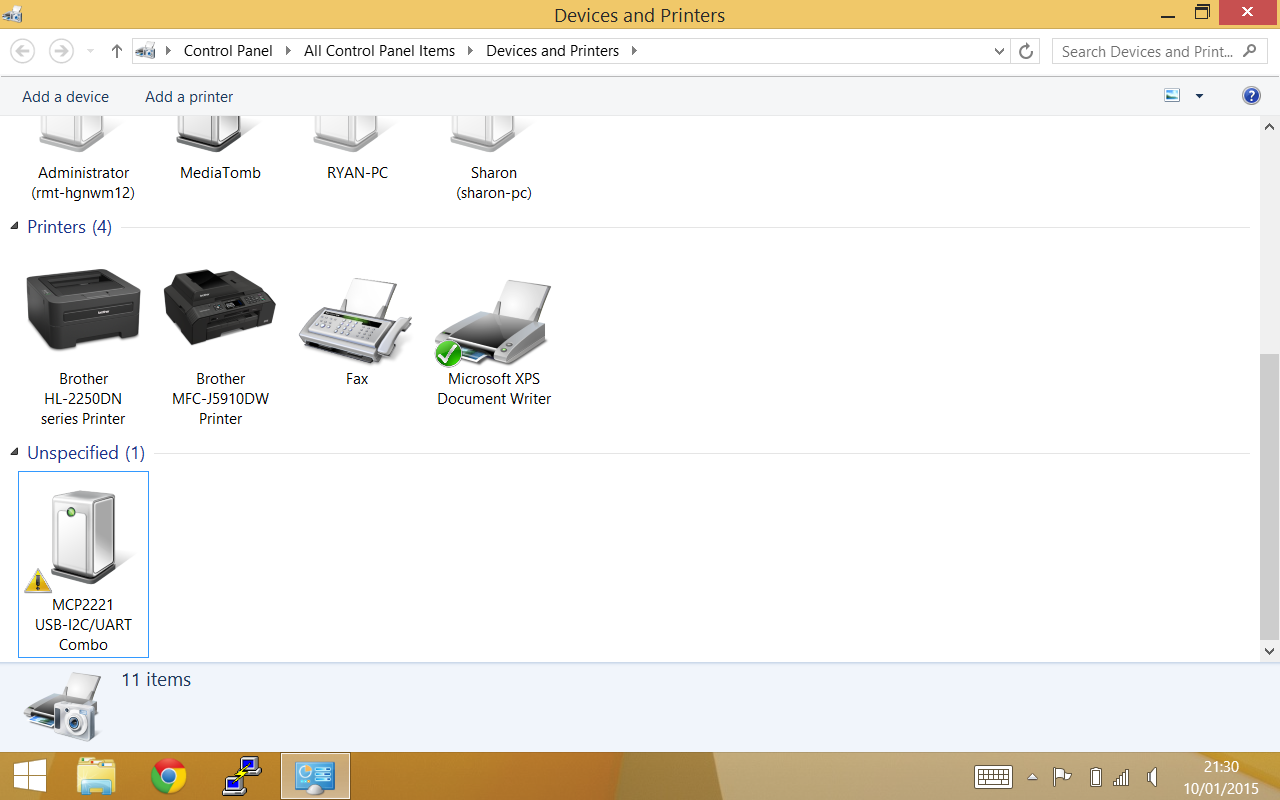Open Google Chrome from the taskbar
Screen dimensions: 1280x800
click(x=169, y=776)
